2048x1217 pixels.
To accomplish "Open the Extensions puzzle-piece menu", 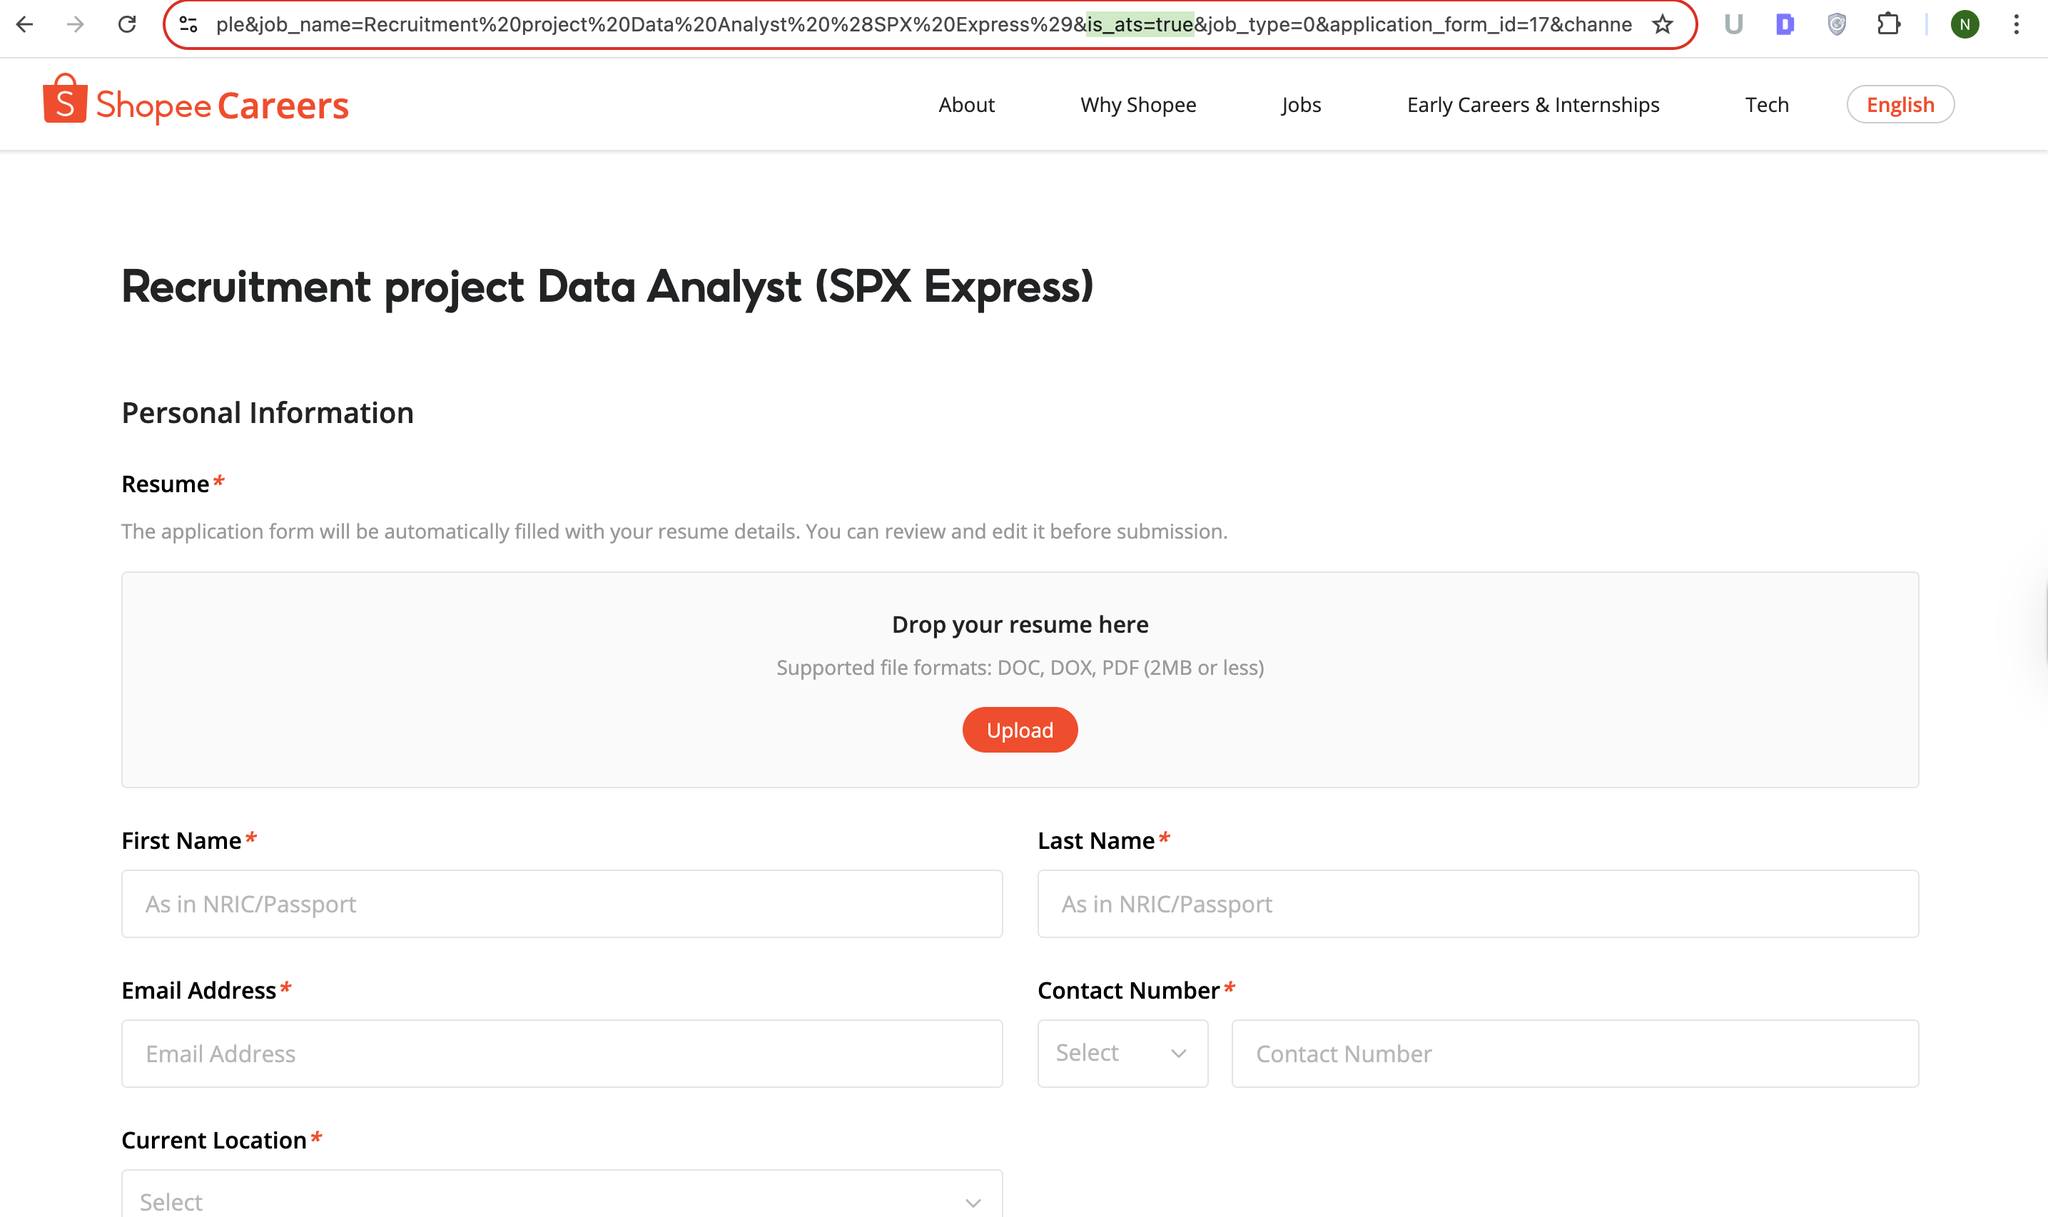I will (1888, 24).
